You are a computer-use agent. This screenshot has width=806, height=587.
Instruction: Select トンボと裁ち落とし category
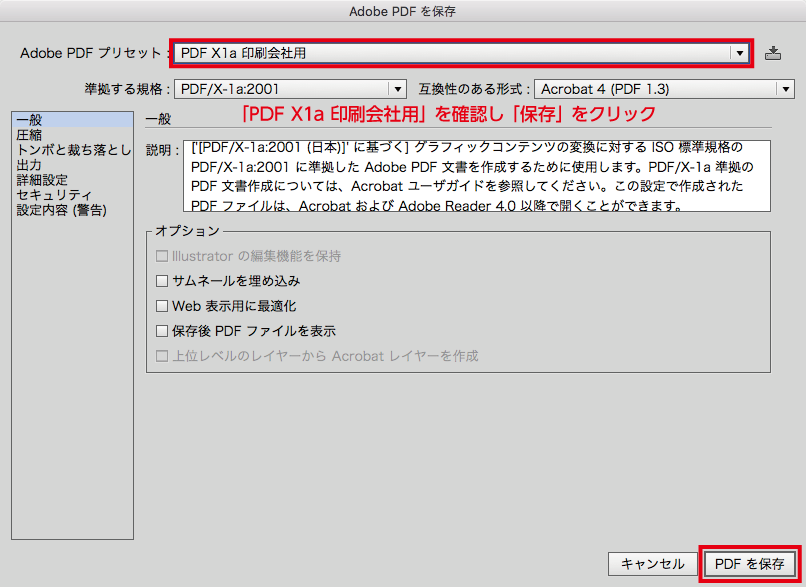(x=72, y=150)
